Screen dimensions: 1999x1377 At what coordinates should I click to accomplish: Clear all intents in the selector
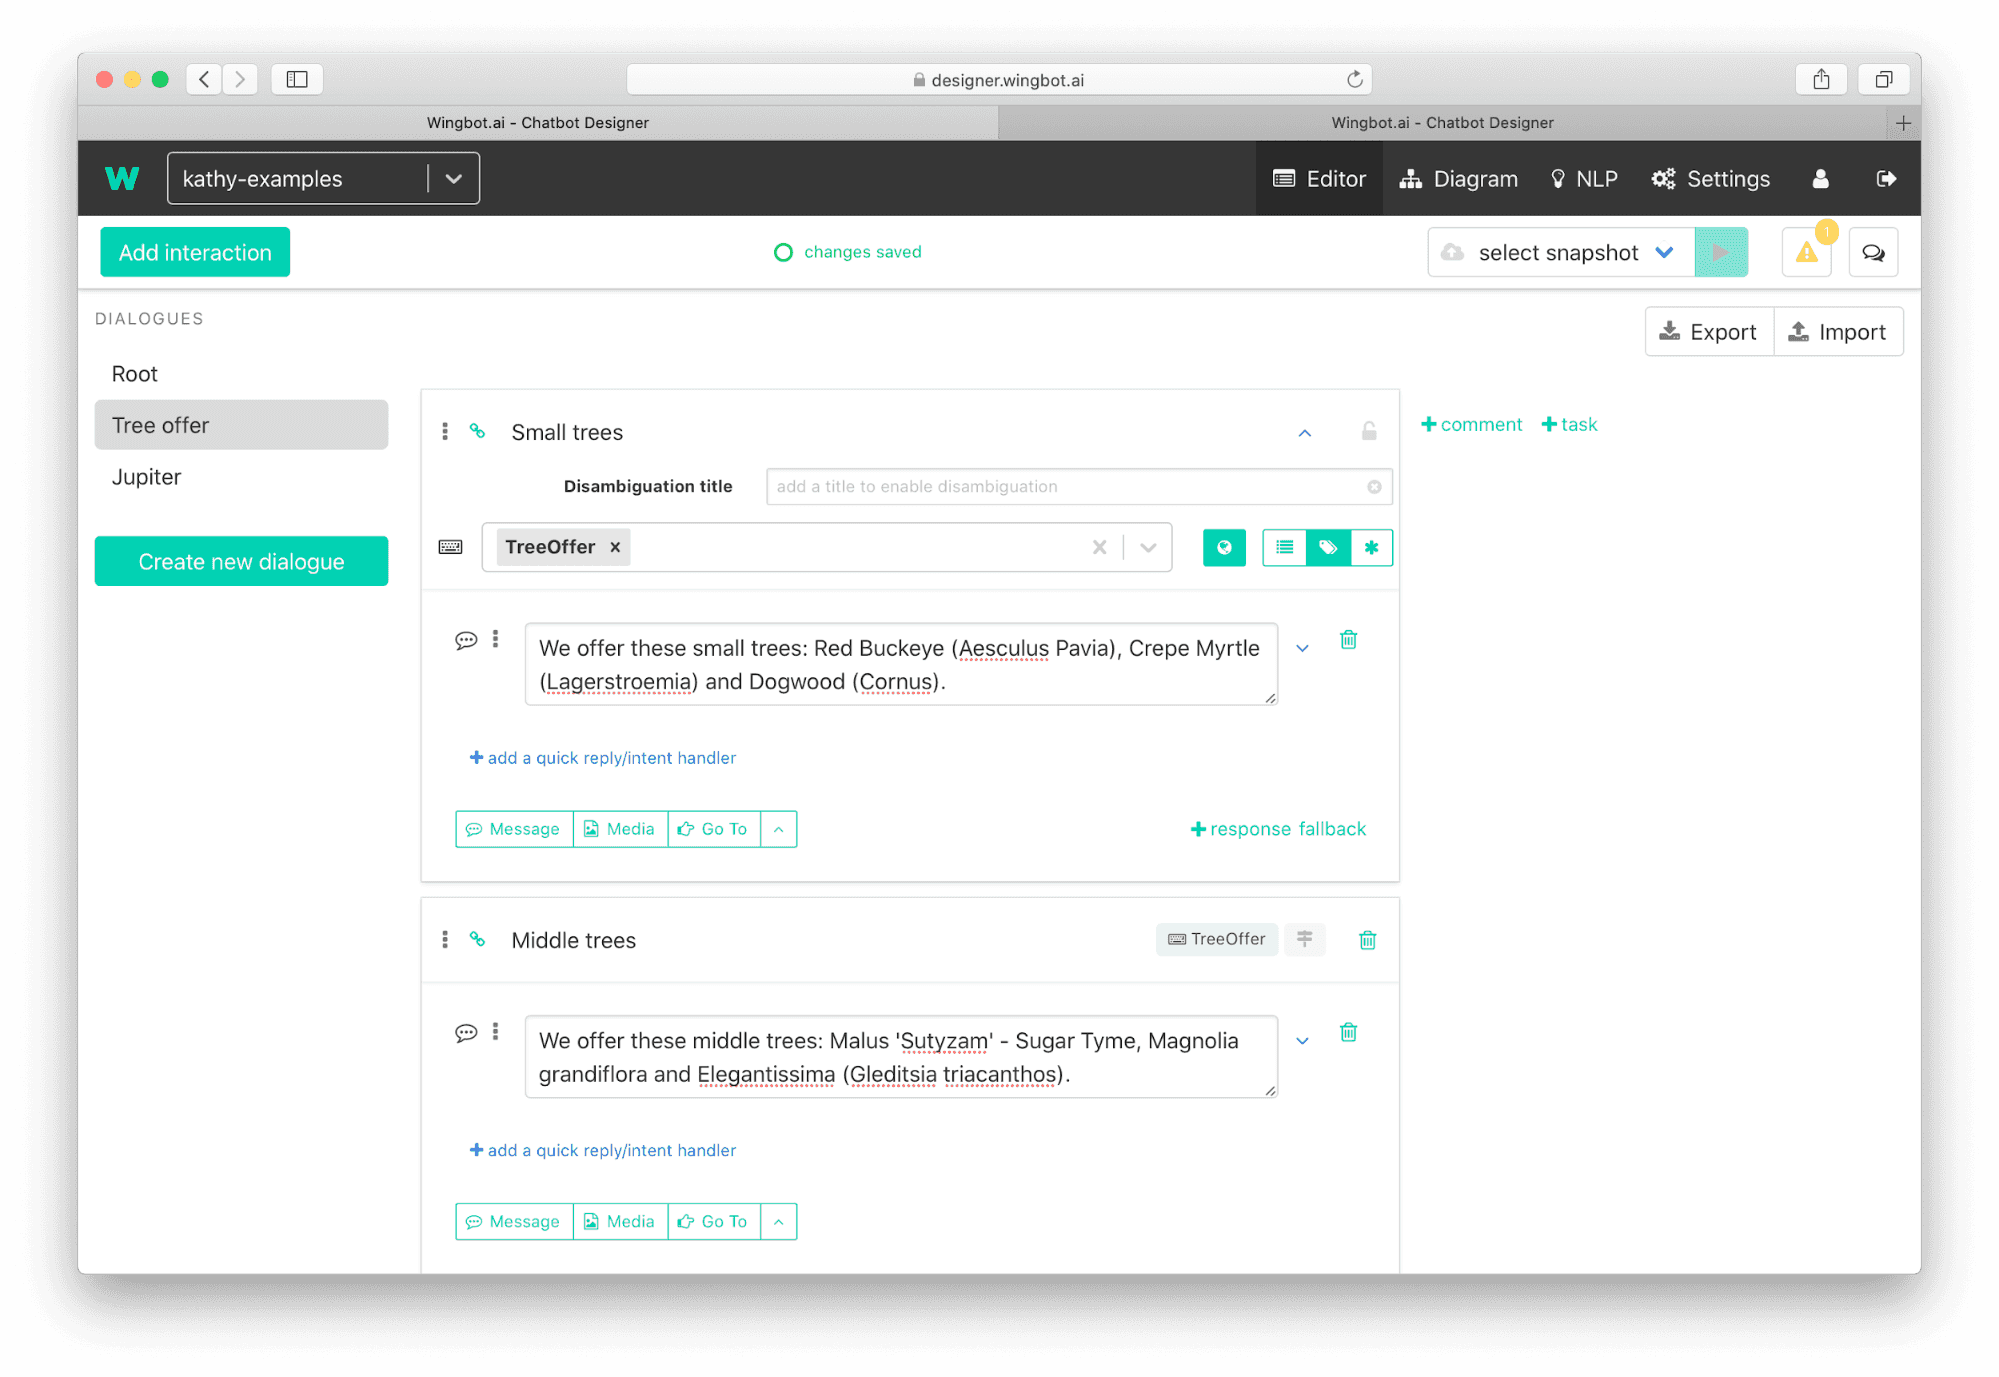[x=1099, y=547]
